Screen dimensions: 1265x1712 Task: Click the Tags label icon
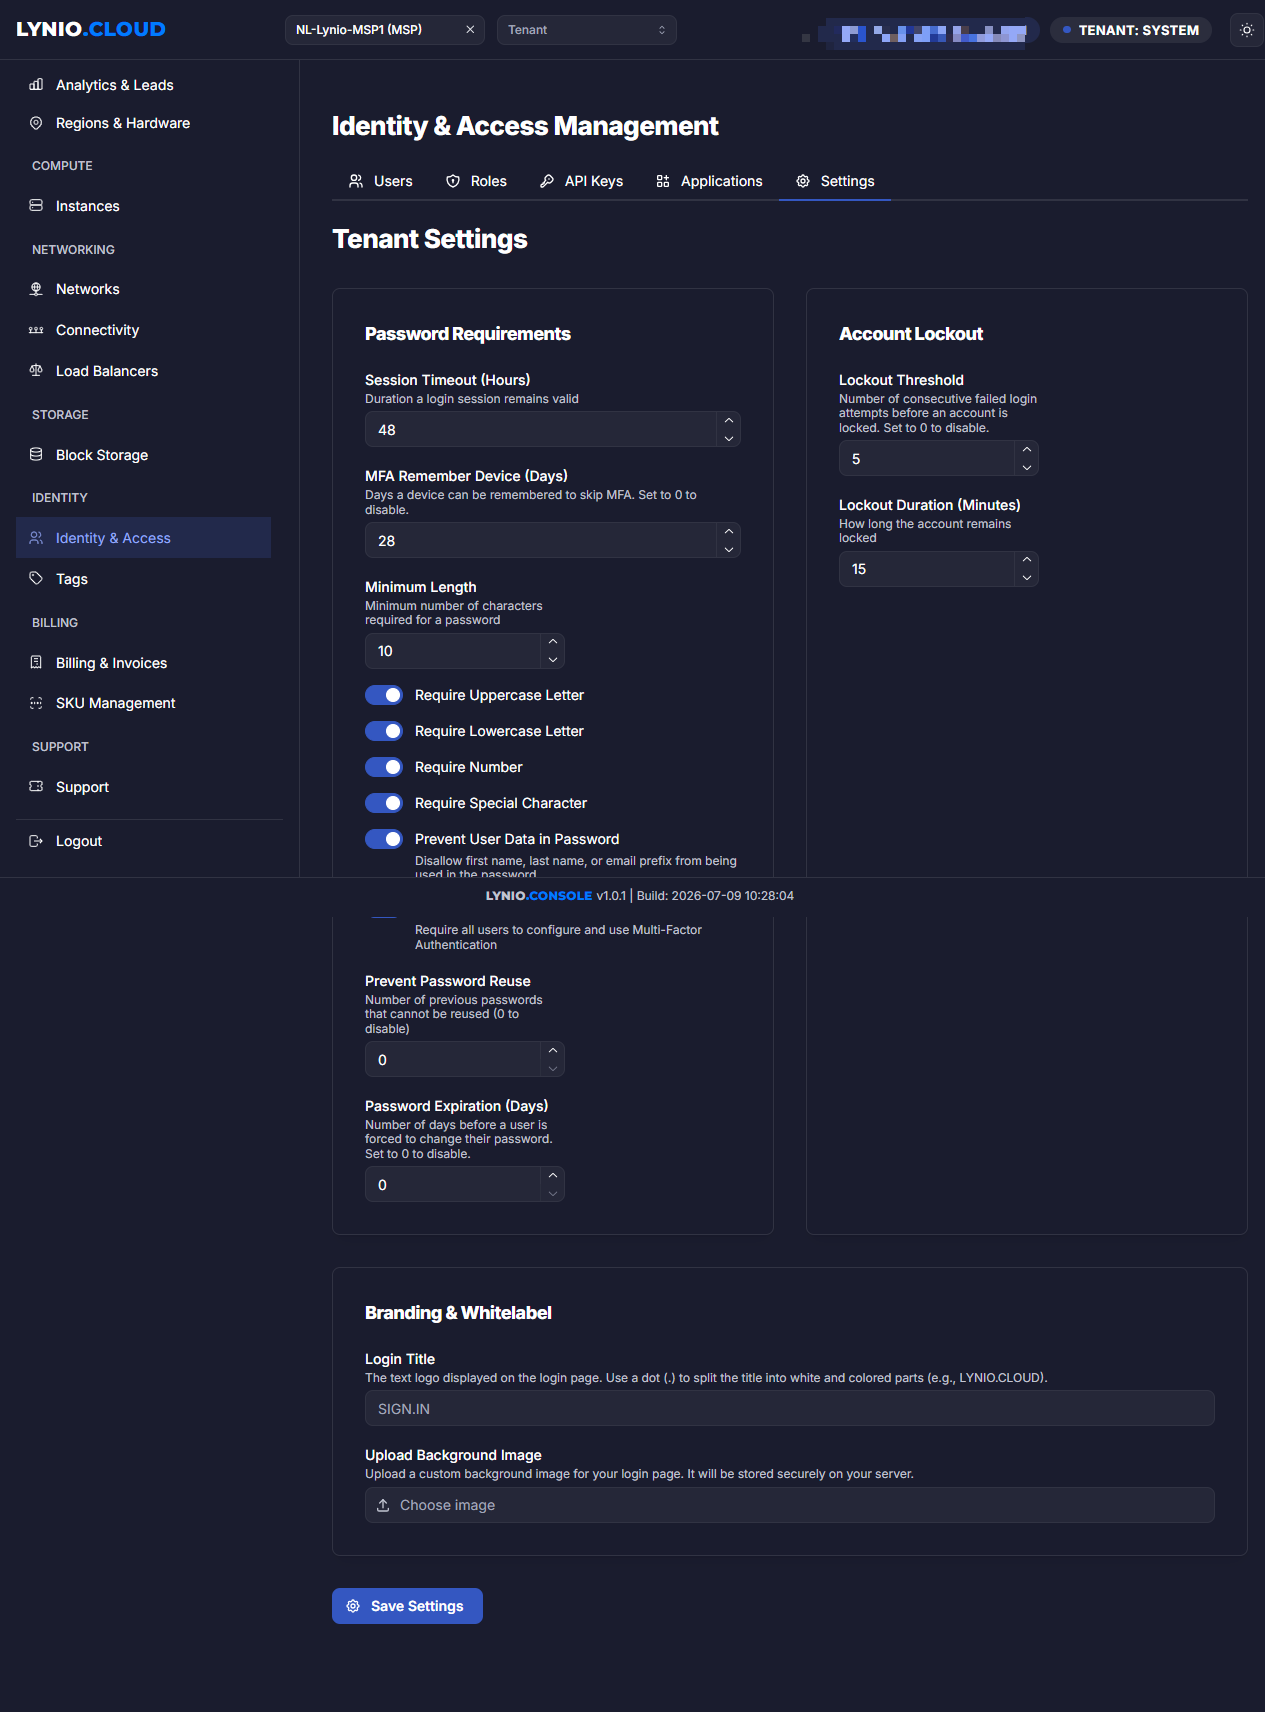[x=36, y=578]
